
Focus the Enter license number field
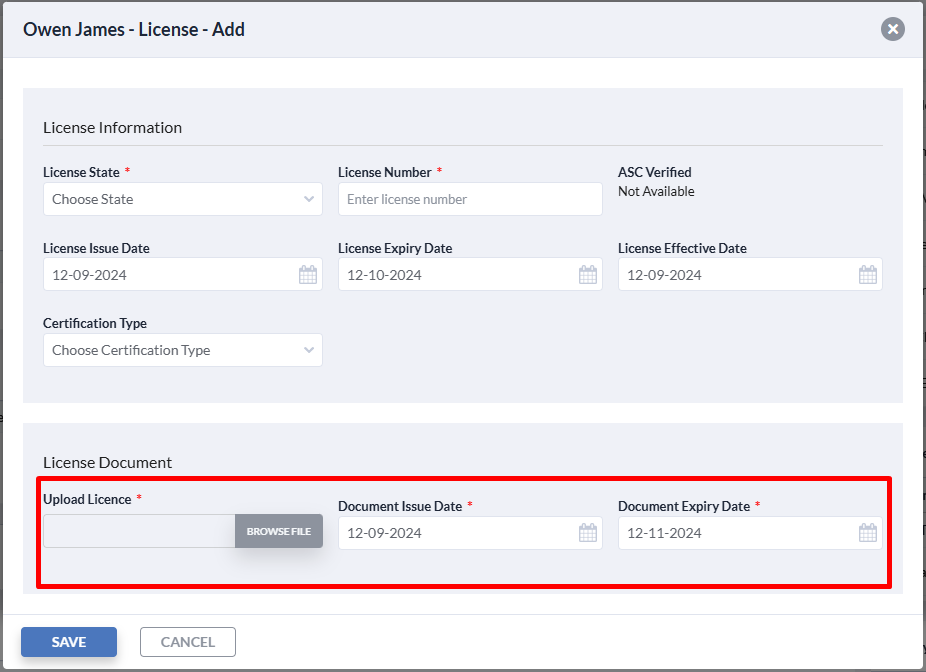pos(470,199)
